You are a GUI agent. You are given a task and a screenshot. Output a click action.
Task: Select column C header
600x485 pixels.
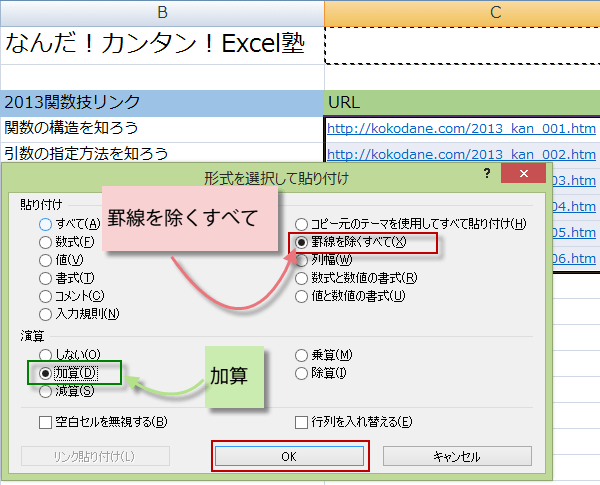462,13
